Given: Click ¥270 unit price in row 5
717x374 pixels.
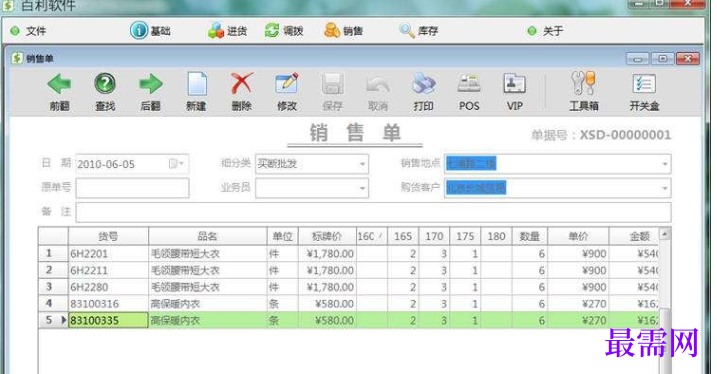Looking at the screenshot, I should [x=578, y=321].
